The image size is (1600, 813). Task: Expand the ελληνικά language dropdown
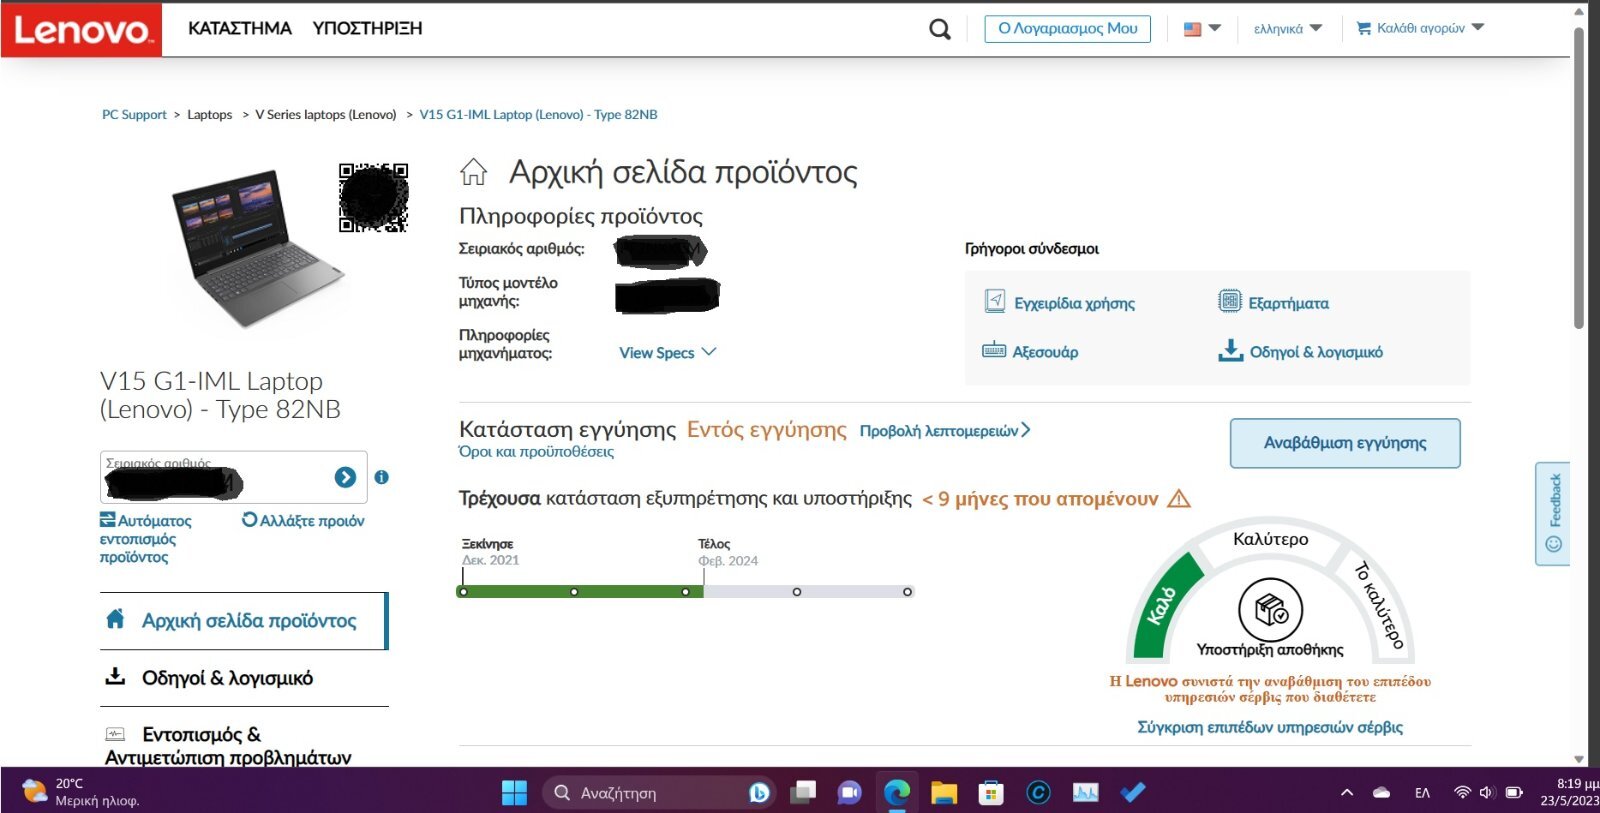point(1287,29)
